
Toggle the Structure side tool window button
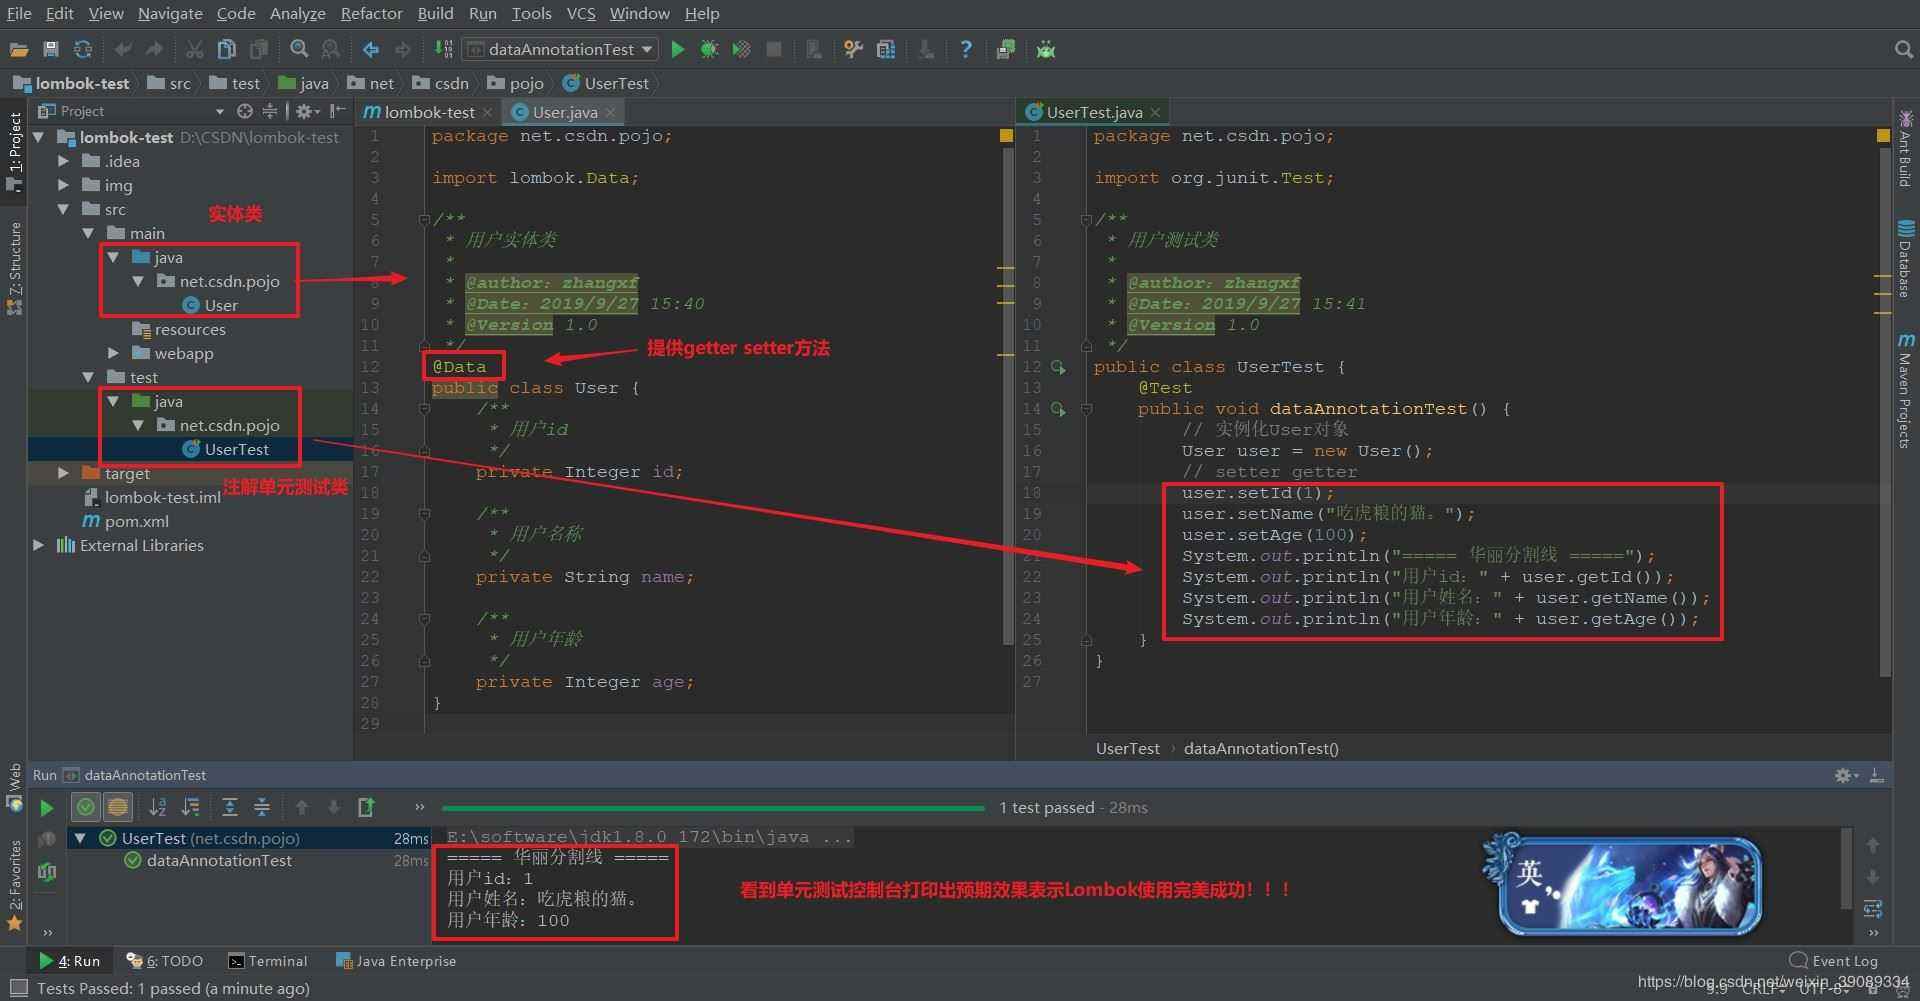14,268
